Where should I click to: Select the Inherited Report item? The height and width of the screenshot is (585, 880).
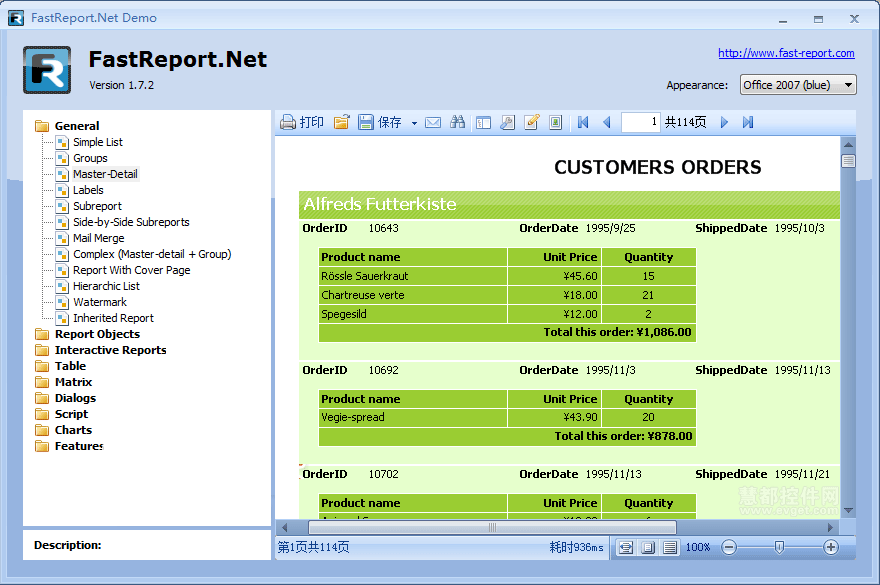coord(113,318)
